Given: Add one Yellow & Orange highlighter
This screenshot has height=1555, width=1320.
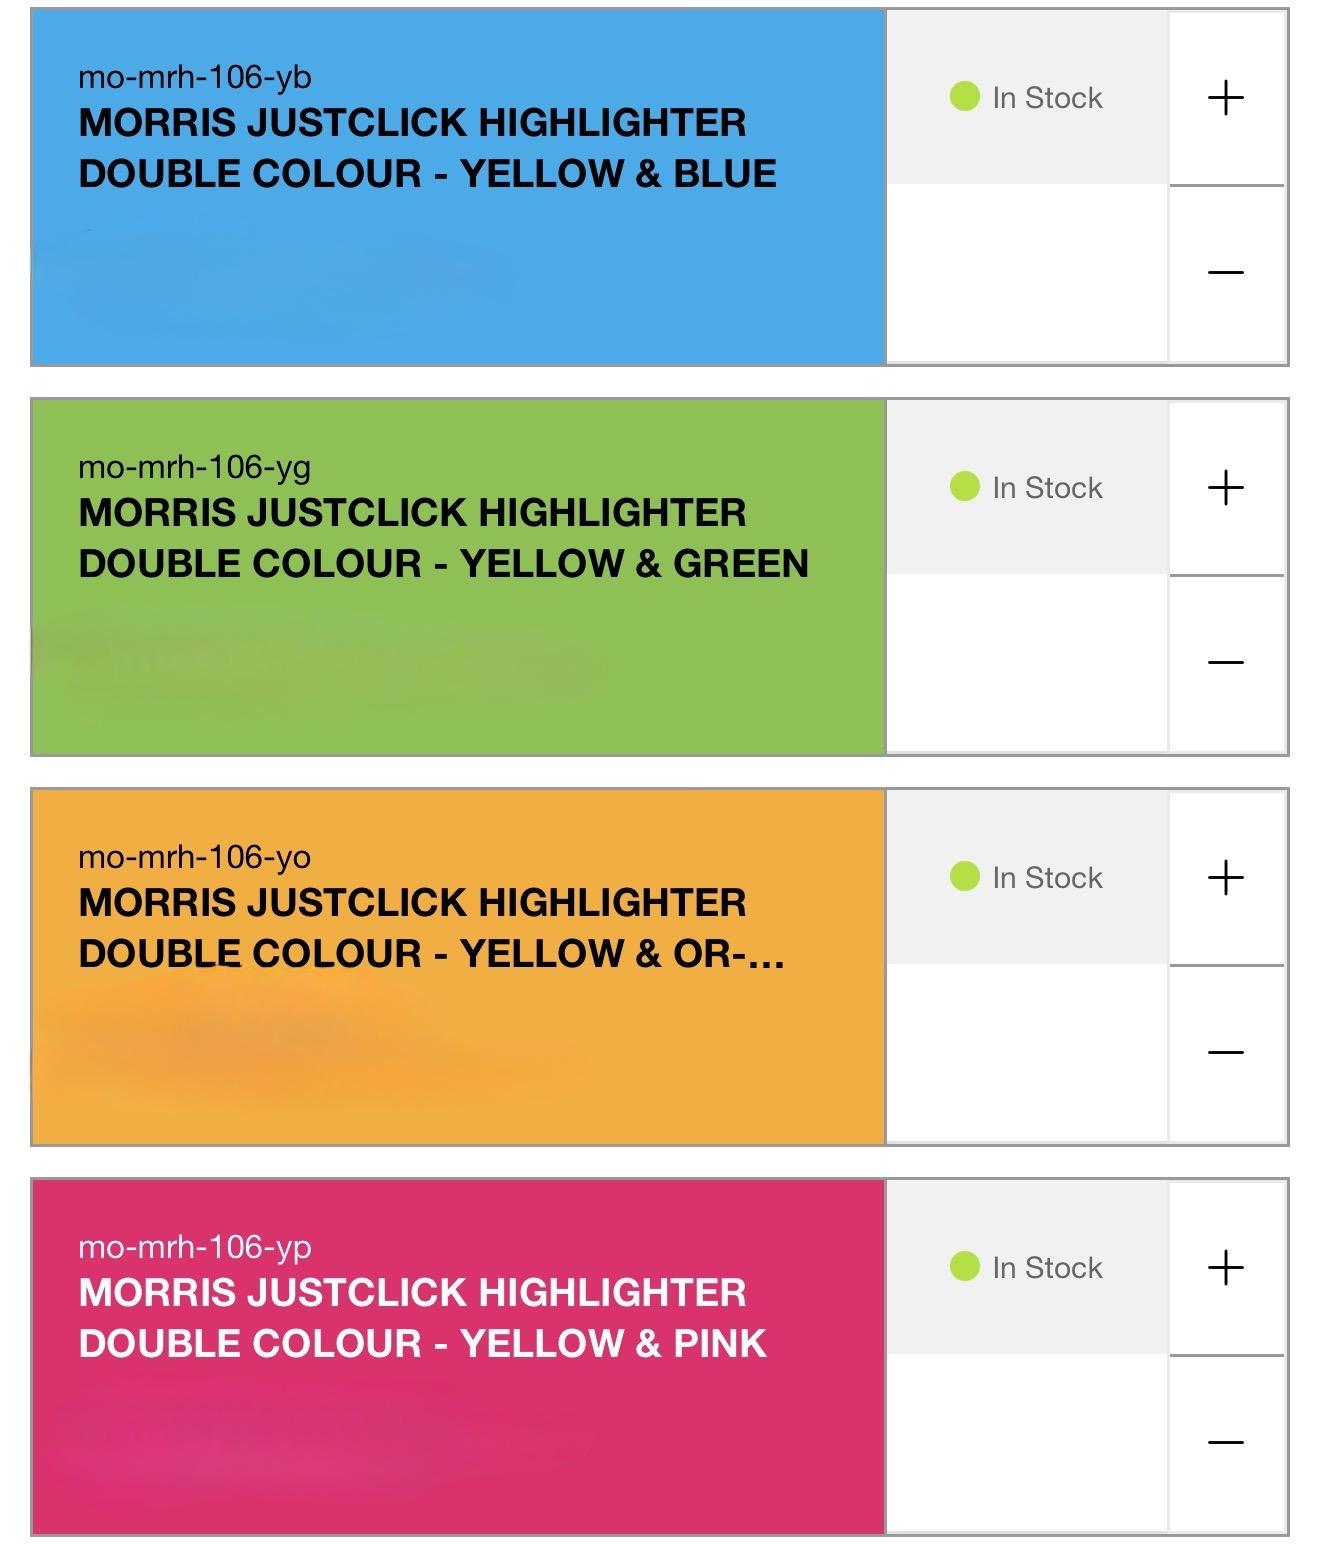Looking at the screenshot, I should pos(1226,878).
